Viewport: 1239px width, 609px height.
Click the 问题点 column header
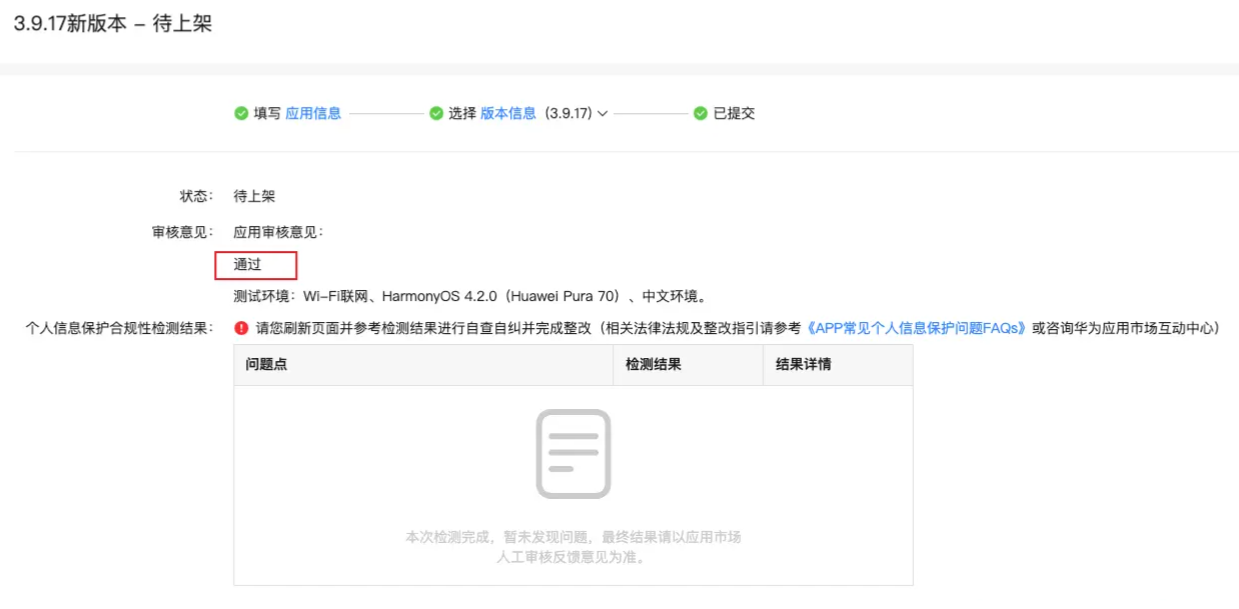267,365
